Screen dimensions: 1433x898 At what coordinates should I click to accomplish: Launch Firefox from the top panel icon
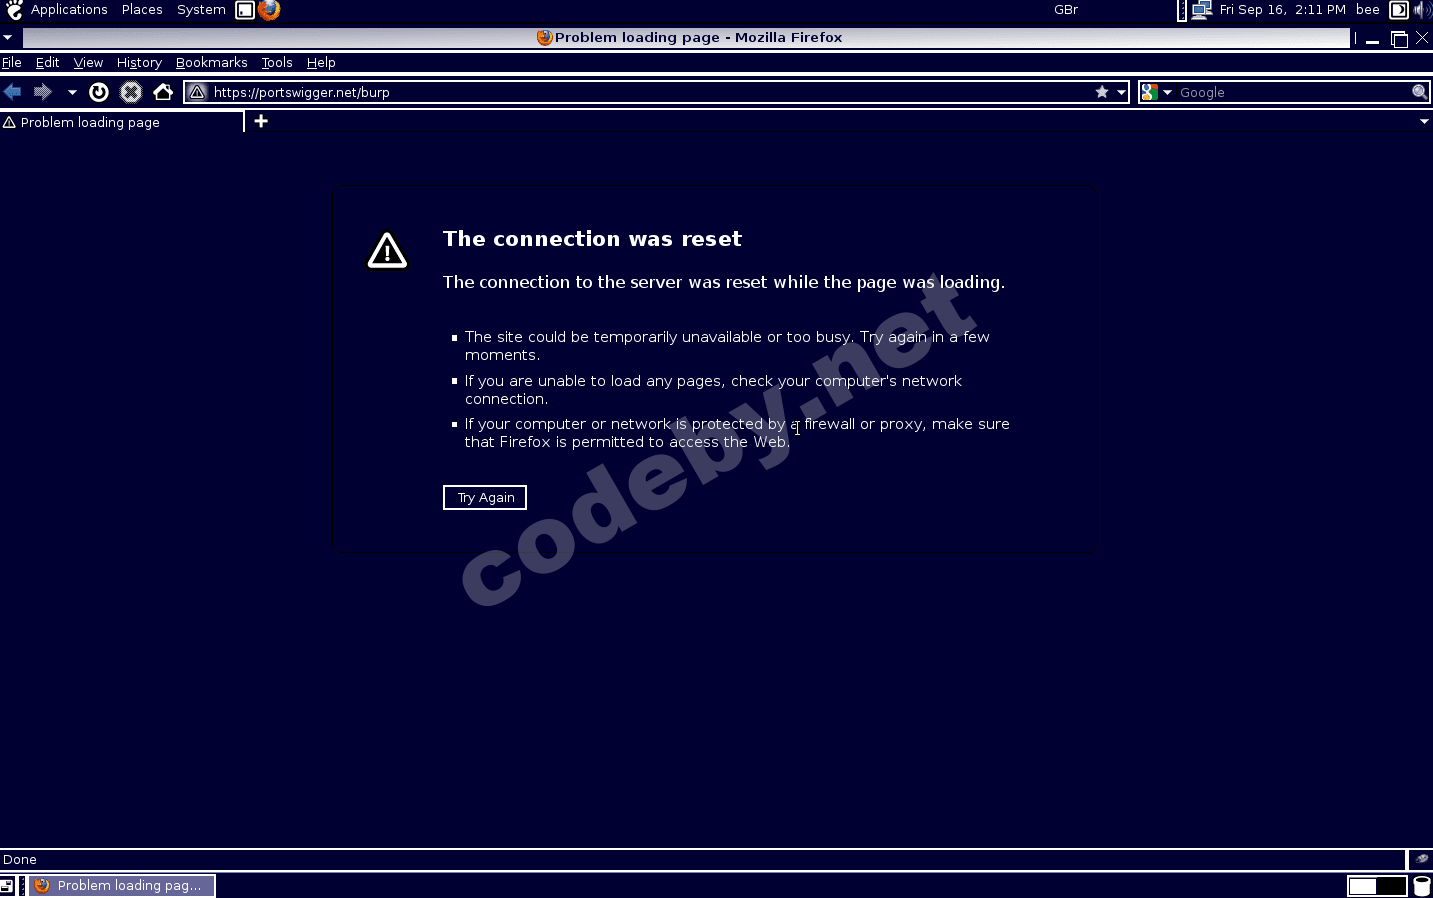point(269,10)
